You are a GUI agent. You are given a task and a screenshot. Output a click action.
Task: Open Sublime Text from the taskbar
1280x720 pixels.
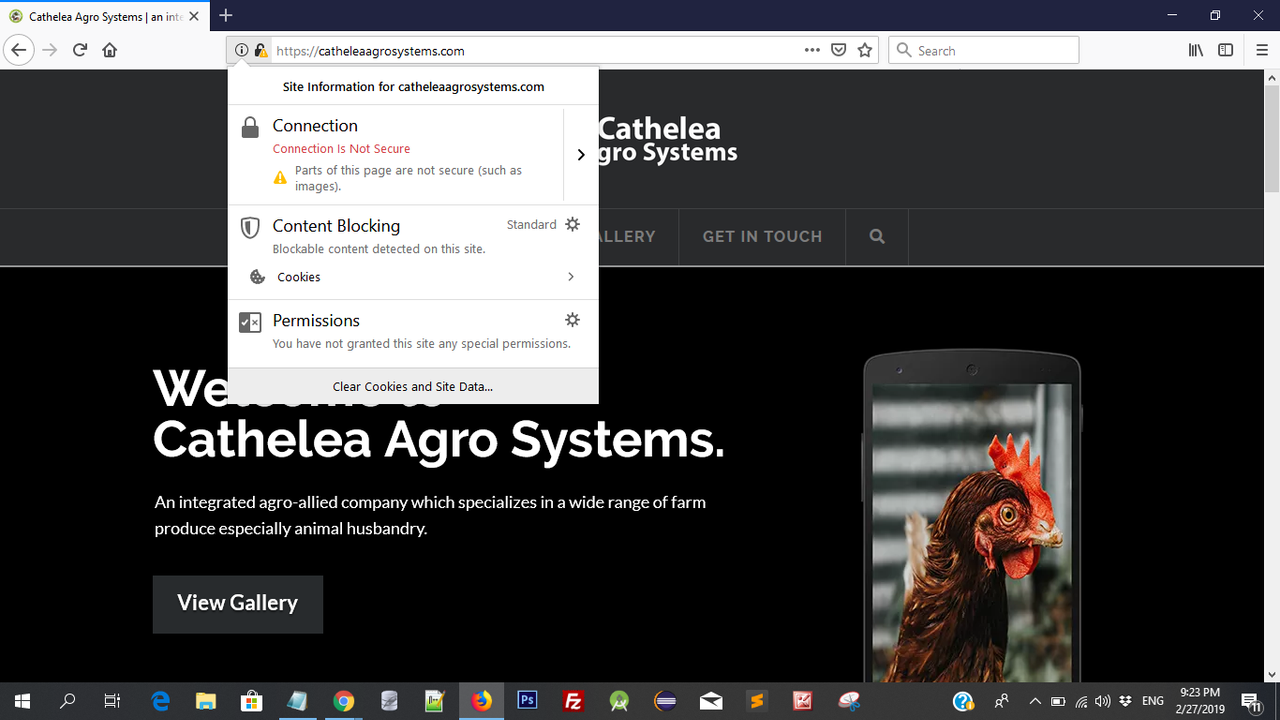tap(757, 701)
